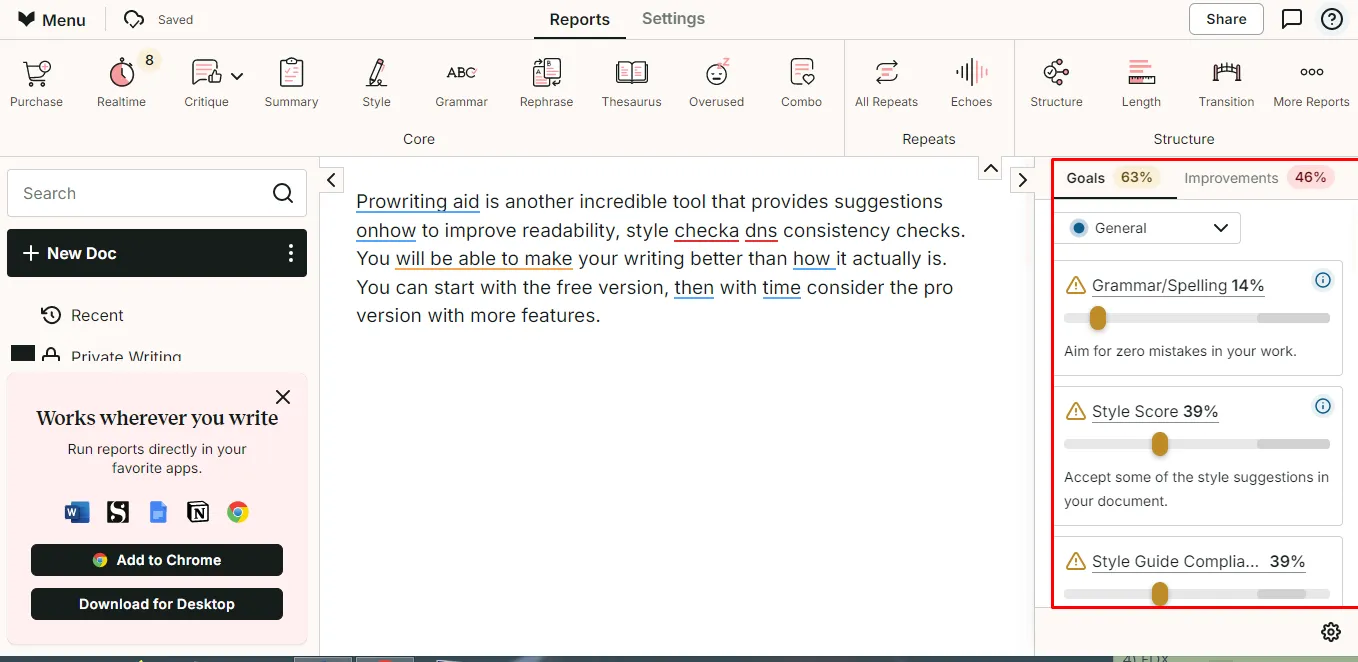Open More Reports
The height and width of the screenshot is (662, 1358).
(1312, 83)
